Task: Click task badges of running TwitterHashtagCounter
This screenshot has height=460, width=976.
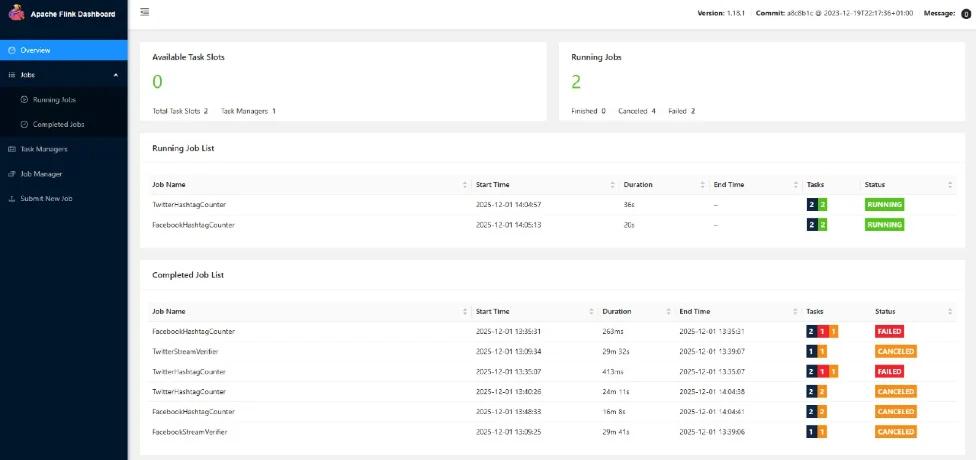Action: click(817, 205)
